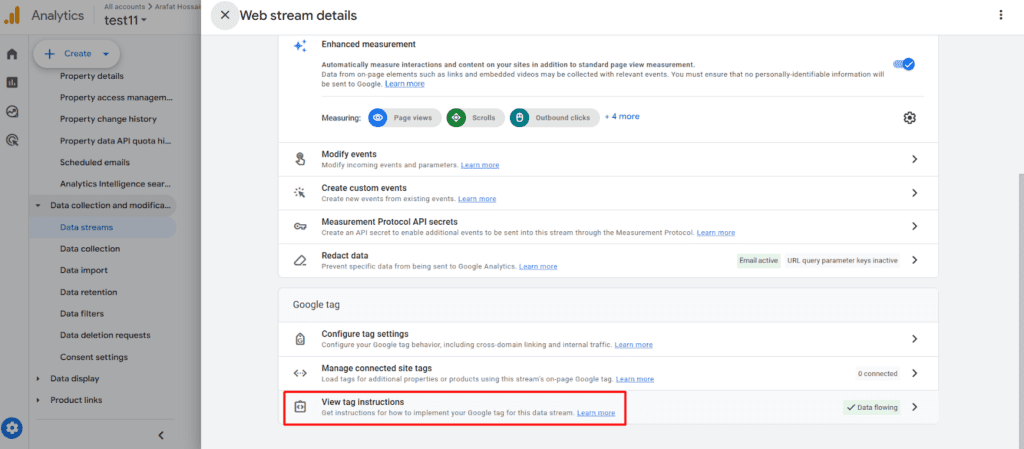Click the Modify events hand icon

300,159
